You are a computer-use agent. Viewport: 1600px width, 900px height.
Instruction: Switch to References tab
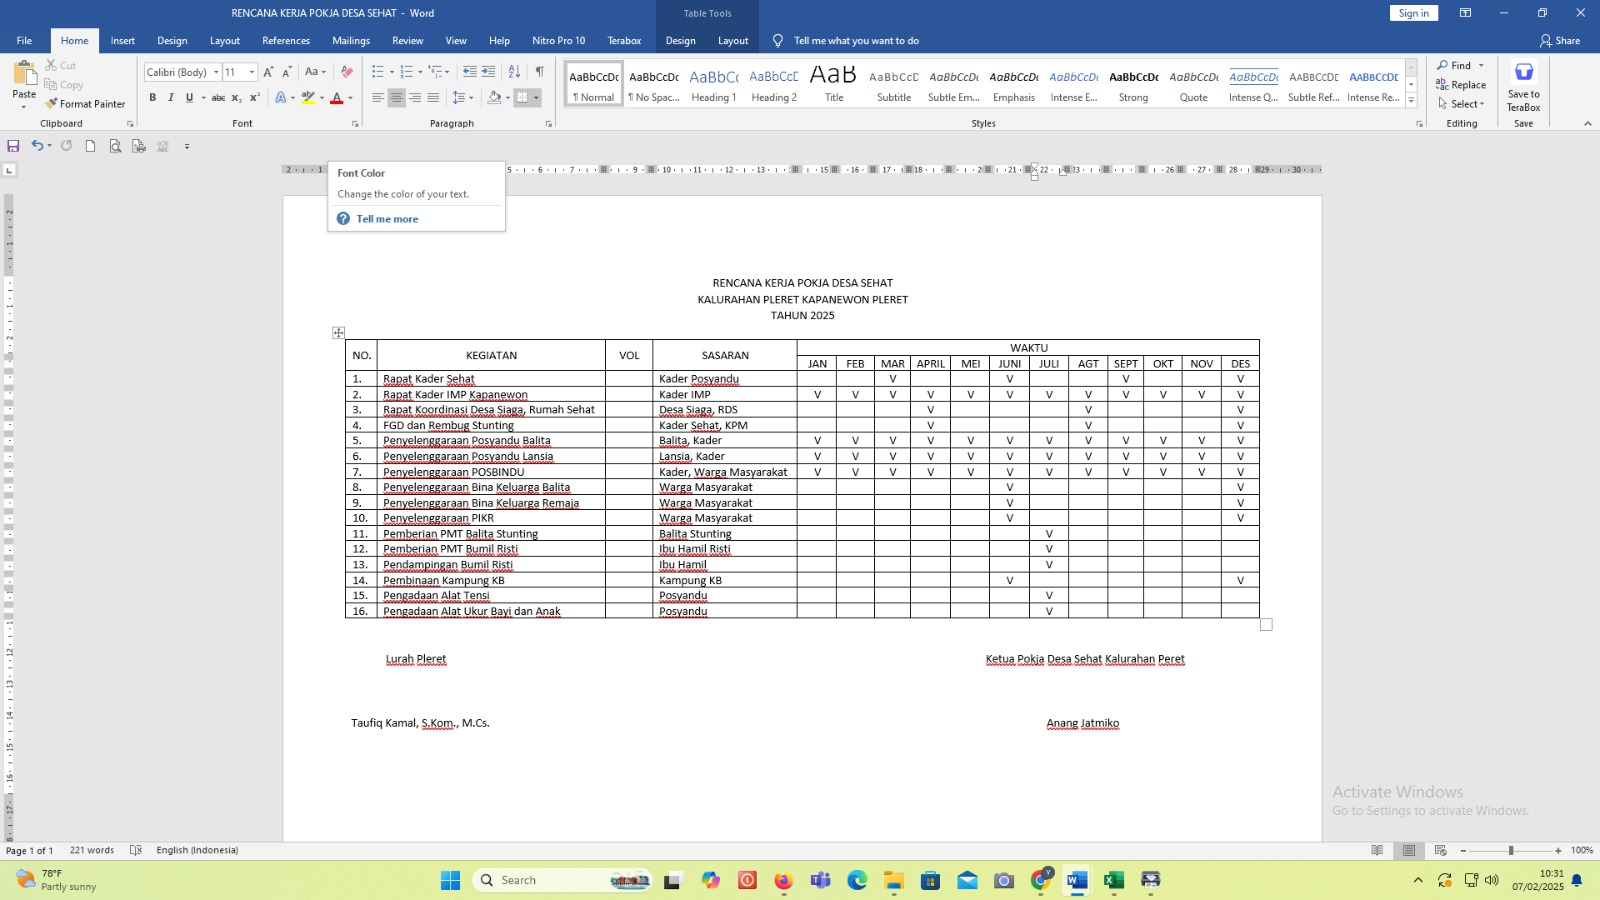(x=286, y=41)
